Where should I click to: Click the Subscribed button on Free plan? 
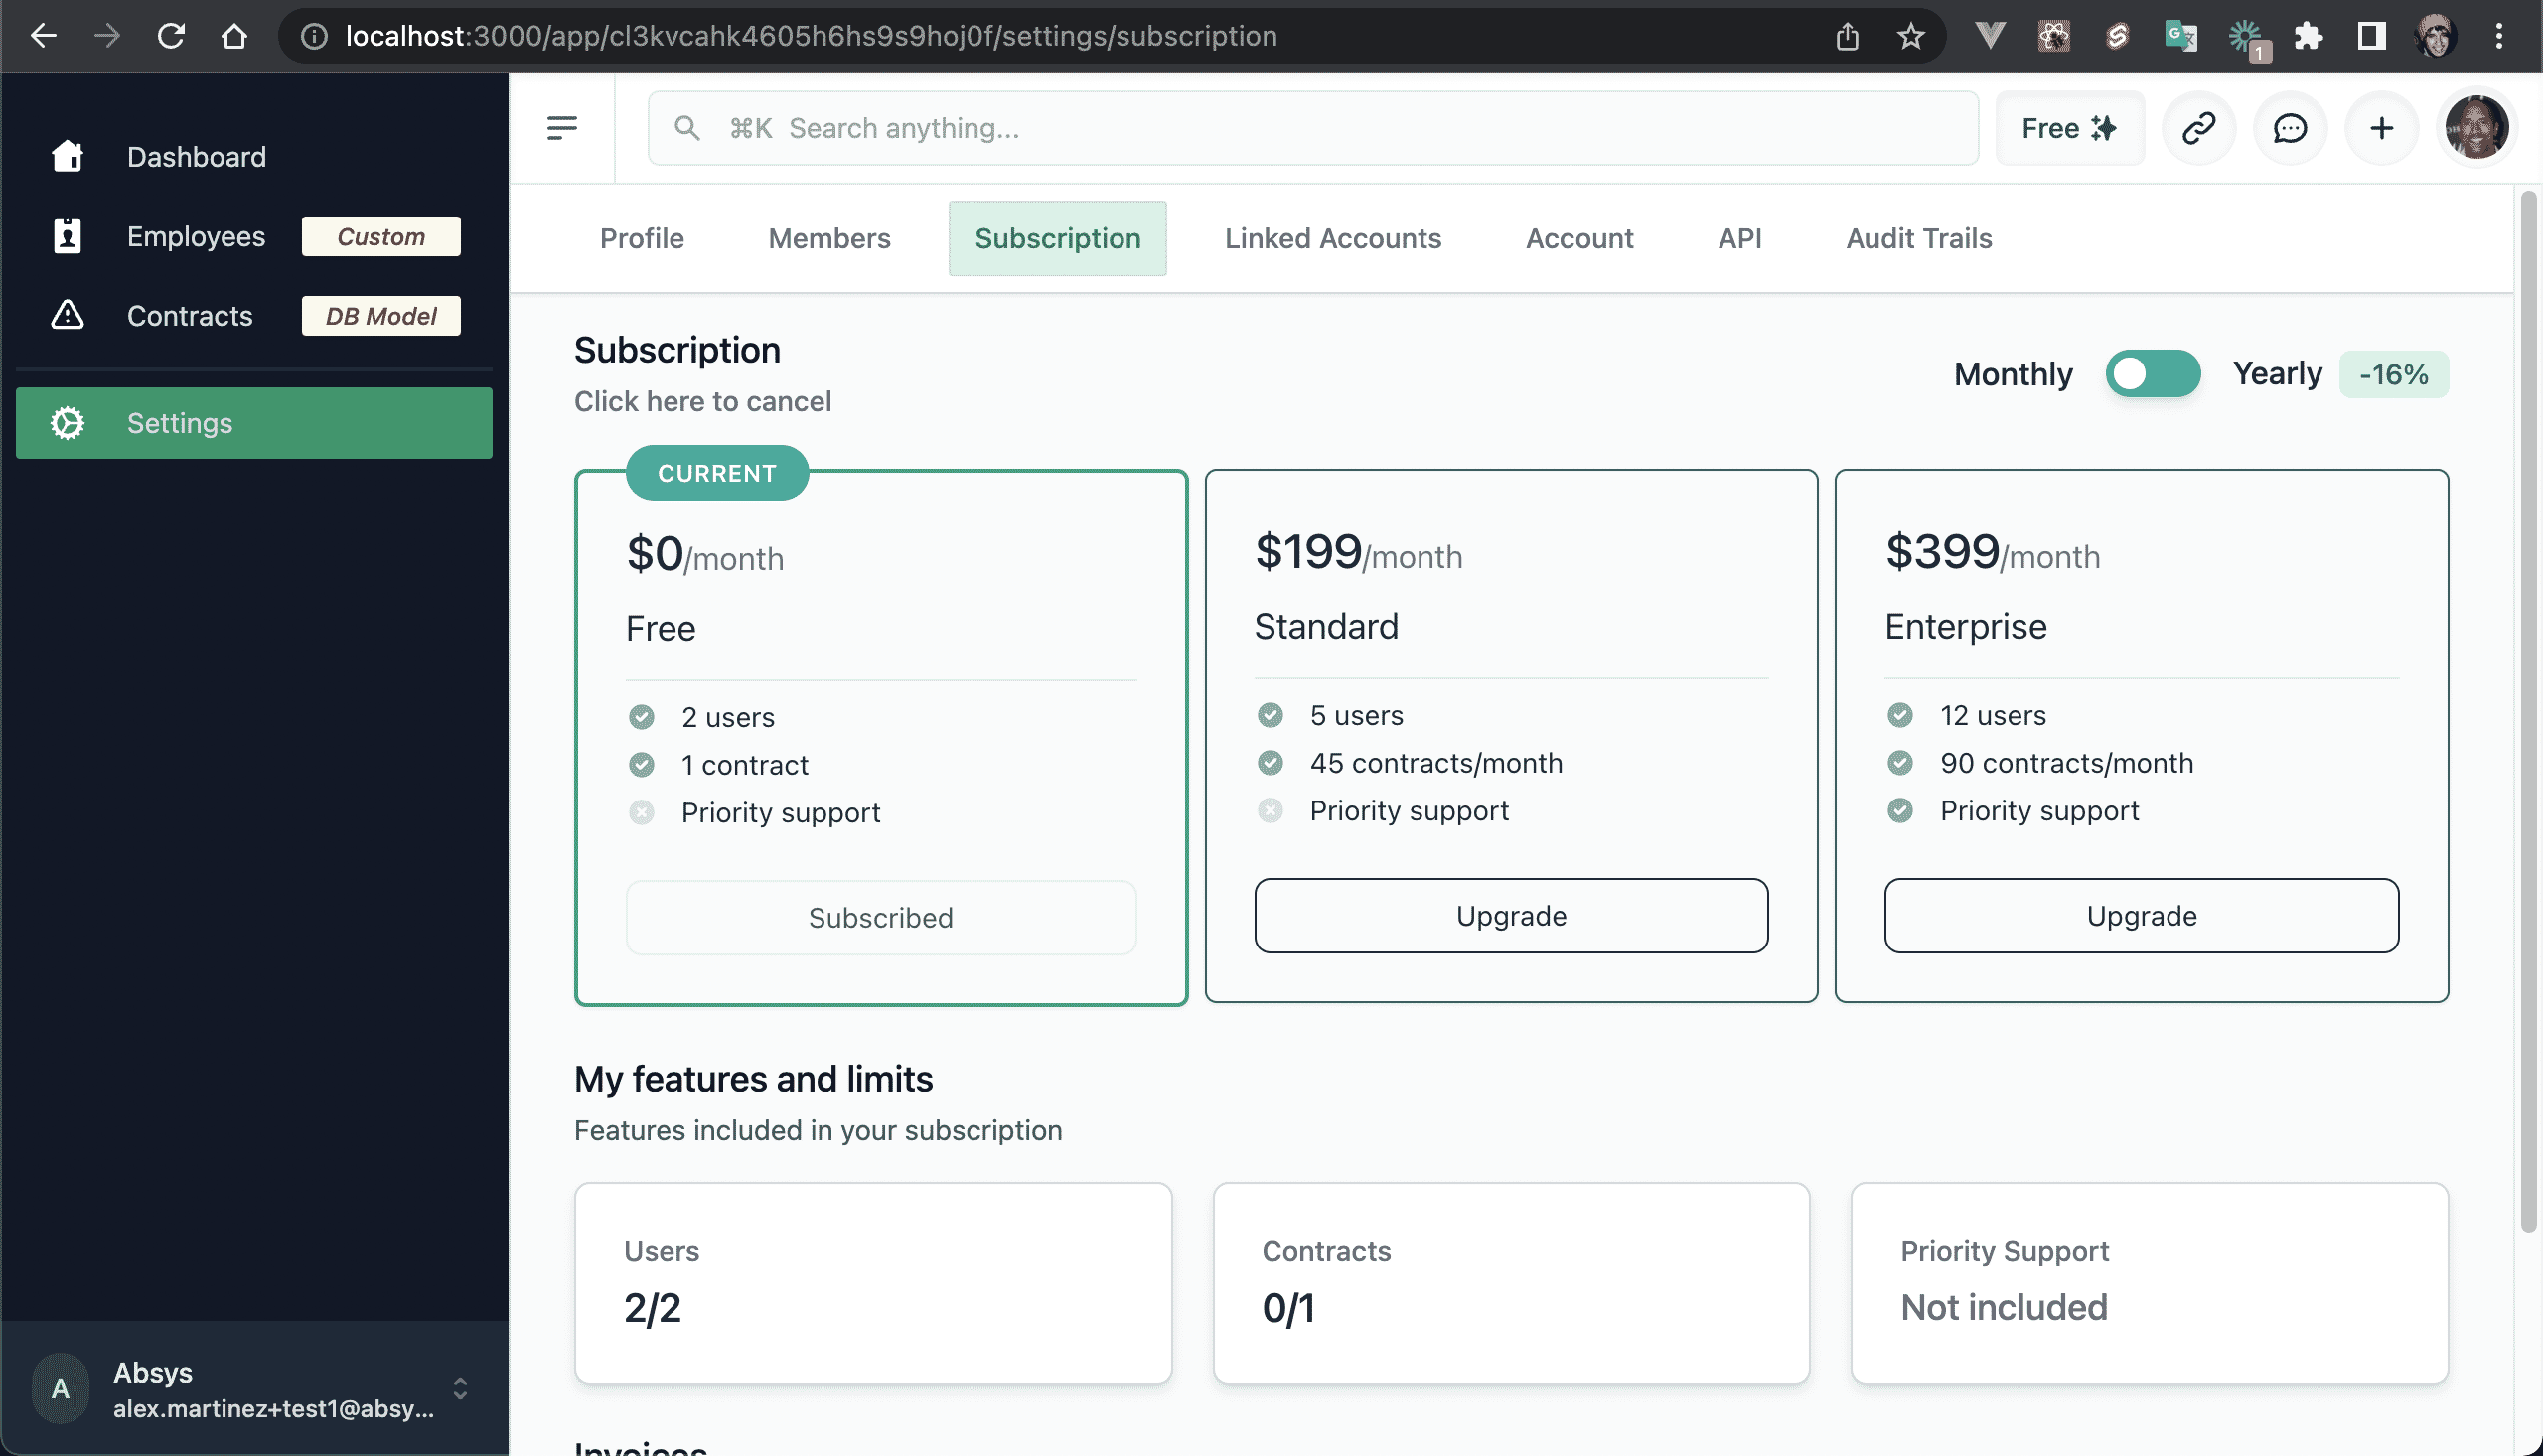coord(881,917)
